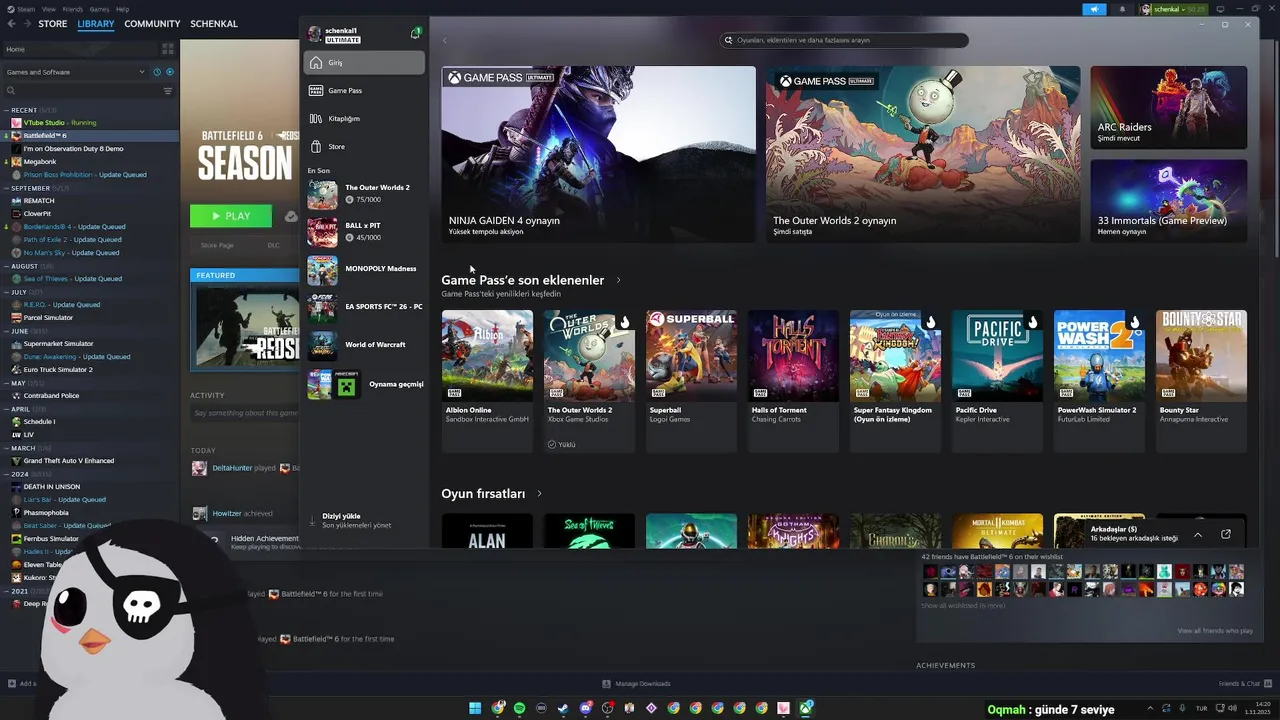
Task: Open View menu
Action: 48,9
